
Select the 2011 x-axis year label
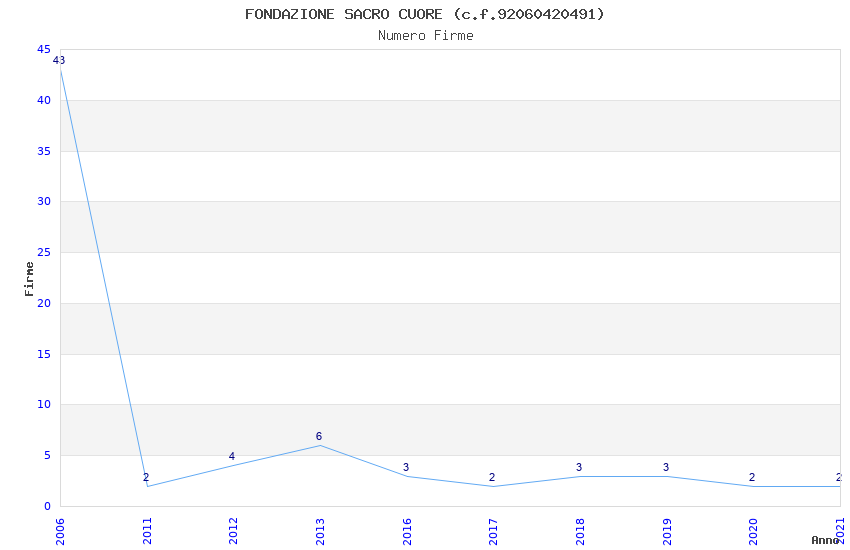click(x=147, y=532)
